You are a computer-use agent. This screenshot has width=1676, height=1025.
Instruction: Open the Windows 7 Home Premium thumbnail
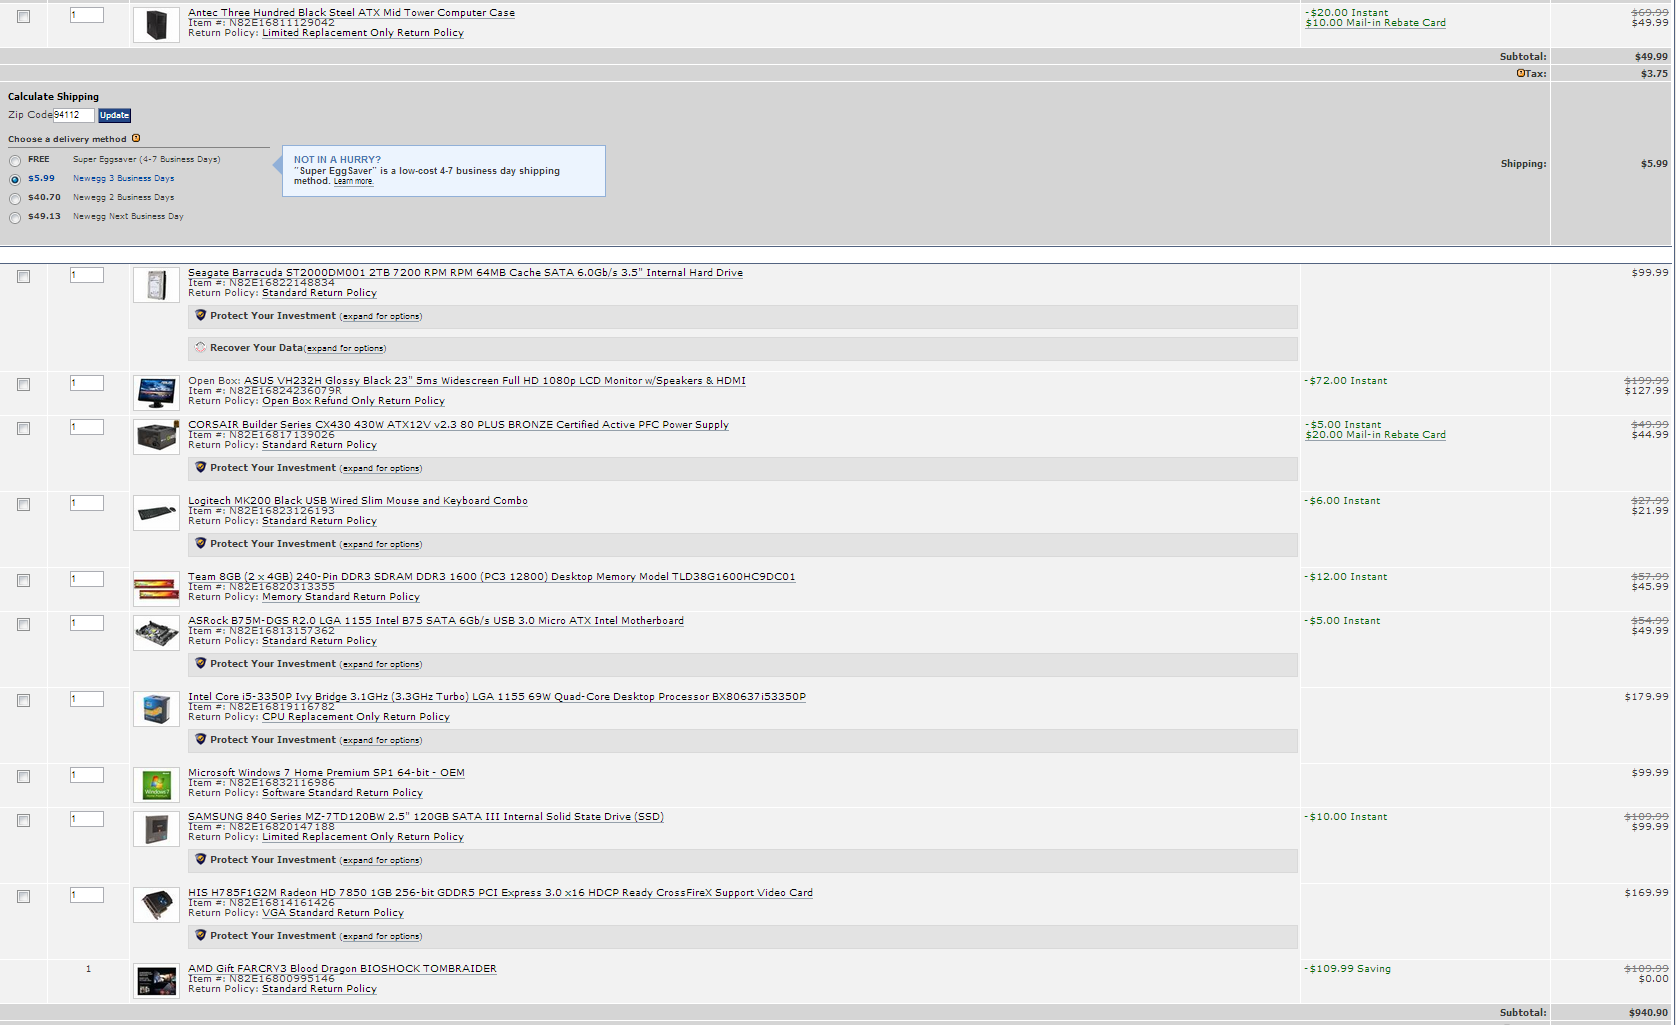(x=156, y=785)
